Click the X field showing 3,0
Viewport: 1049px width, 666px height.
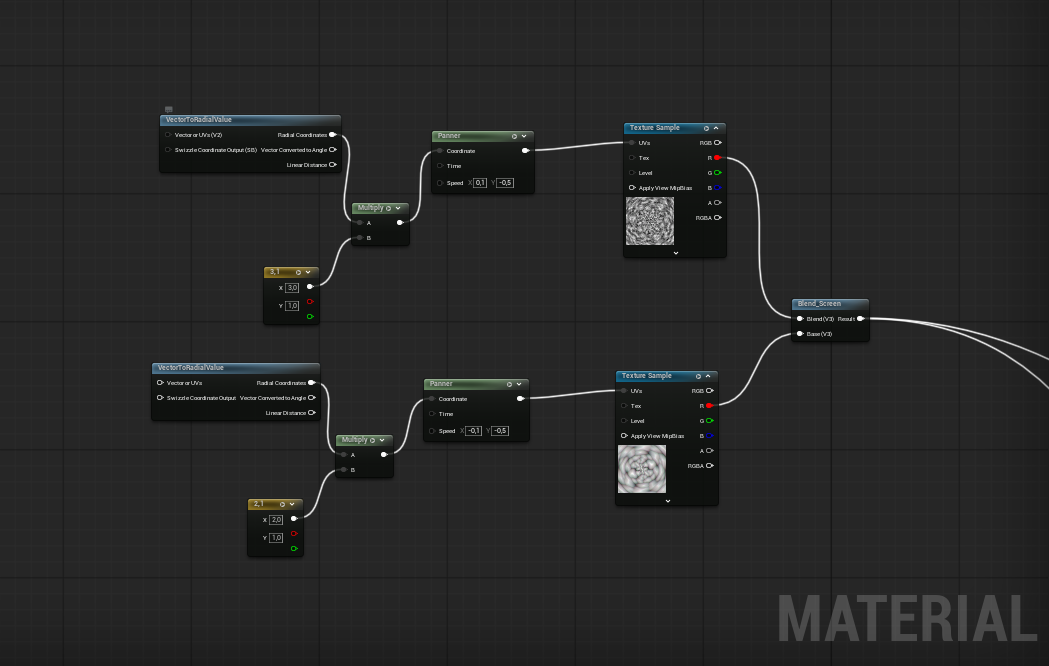[292, 288]
